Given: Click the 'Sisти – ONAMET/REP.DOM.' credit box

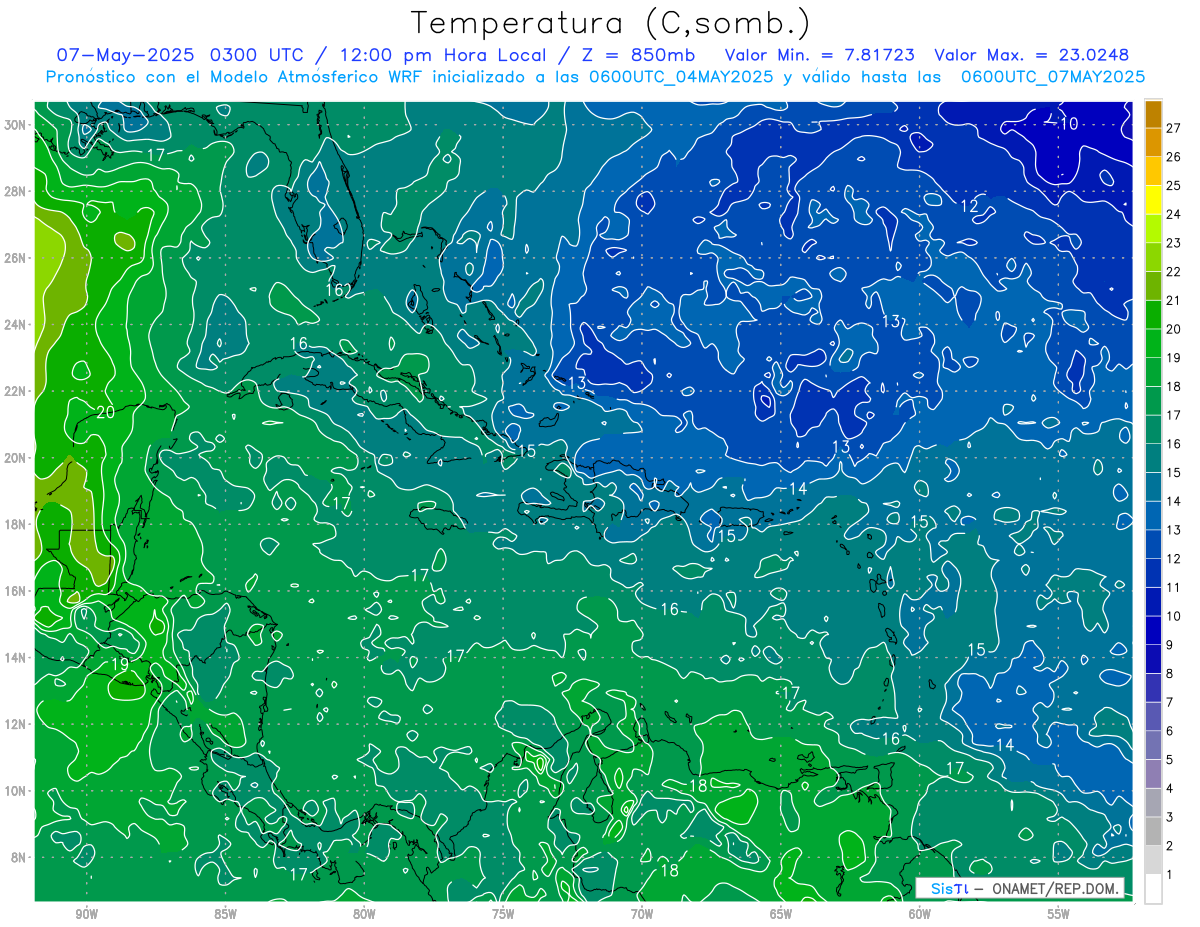Looking at the screenshot, I should (x=1020, y=888).
